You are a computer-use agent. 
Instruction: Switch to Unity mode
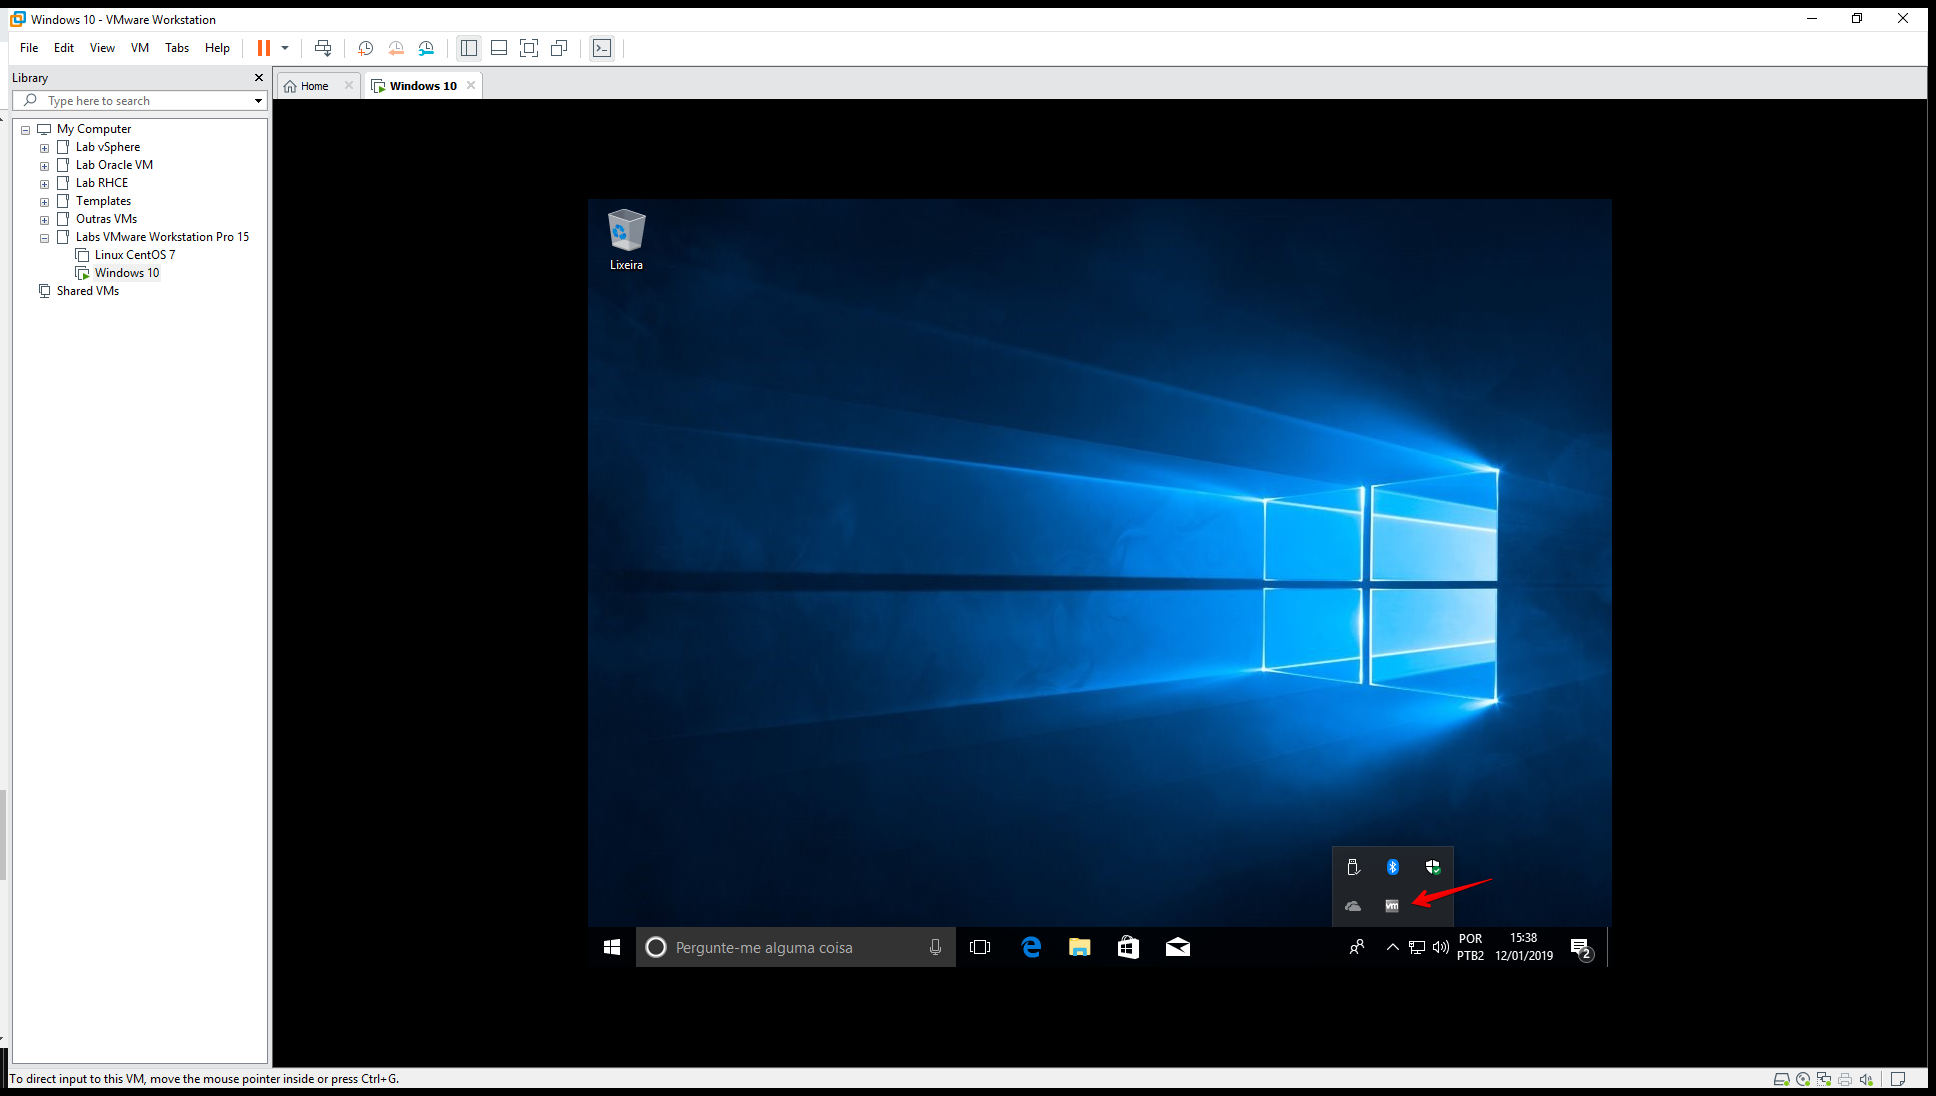[x=559, y=48]
